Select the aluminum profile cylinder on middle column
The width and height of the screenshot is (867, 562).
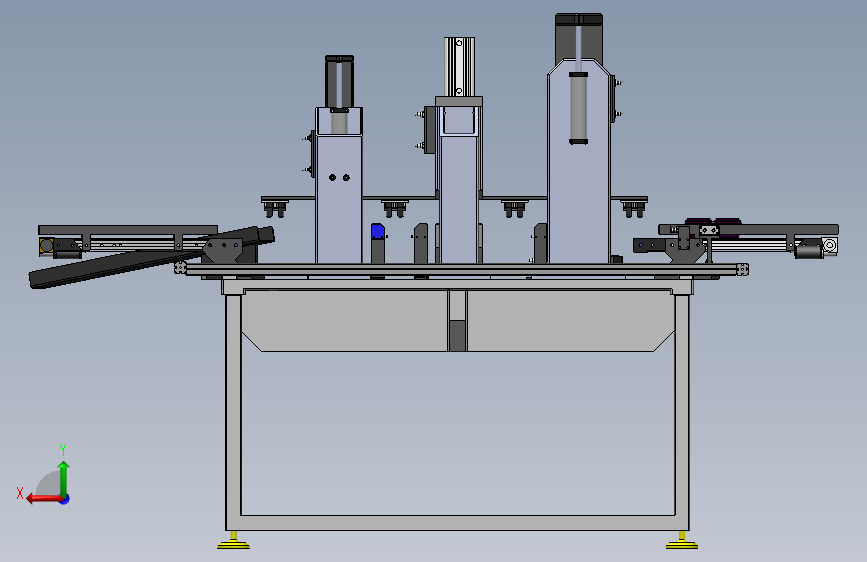point(459,66)
